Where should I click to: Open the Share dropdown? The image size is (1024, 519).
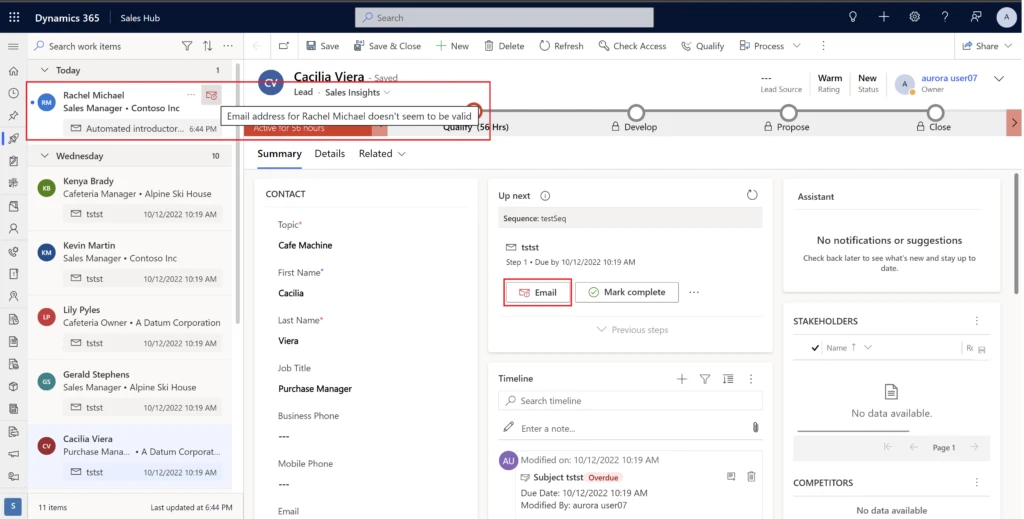(x=987, y=46)
